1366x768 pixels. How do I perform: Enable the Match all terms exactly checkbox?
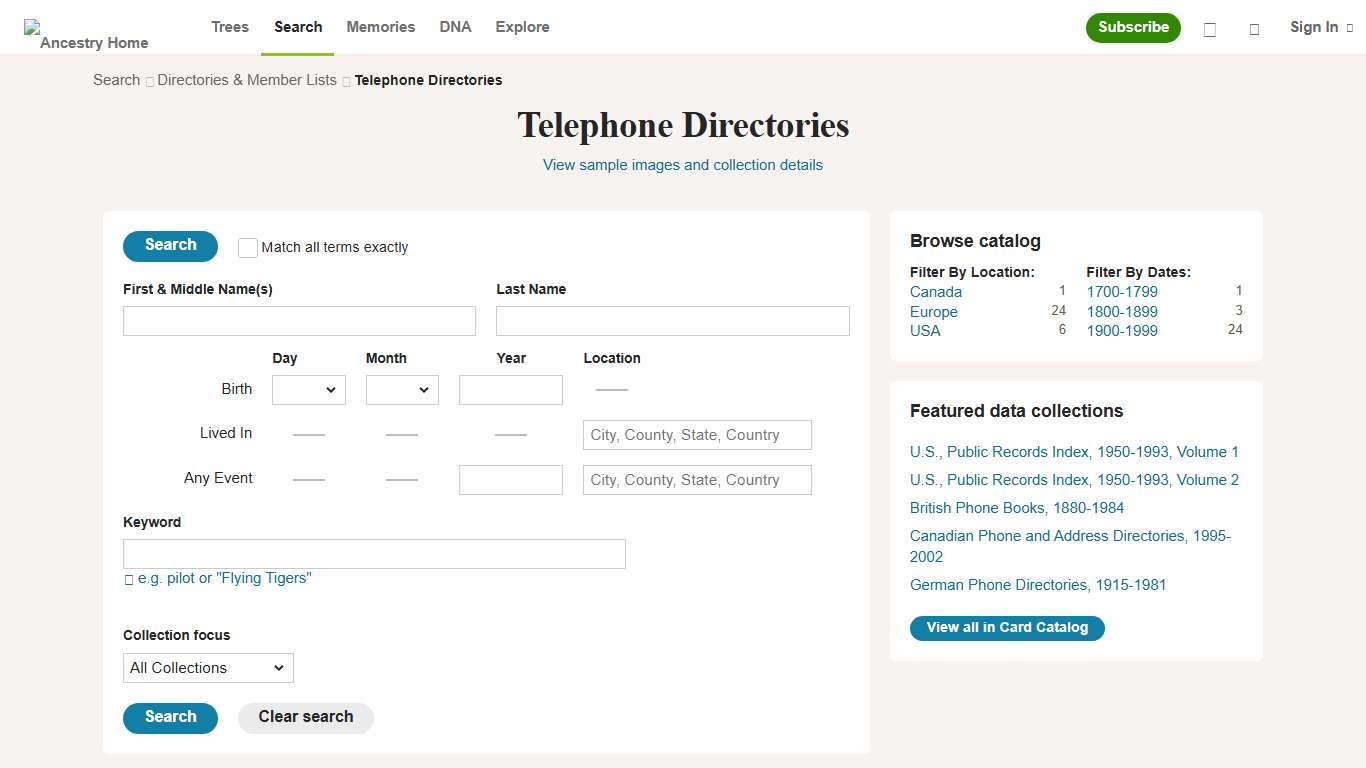tap(247, 247)
